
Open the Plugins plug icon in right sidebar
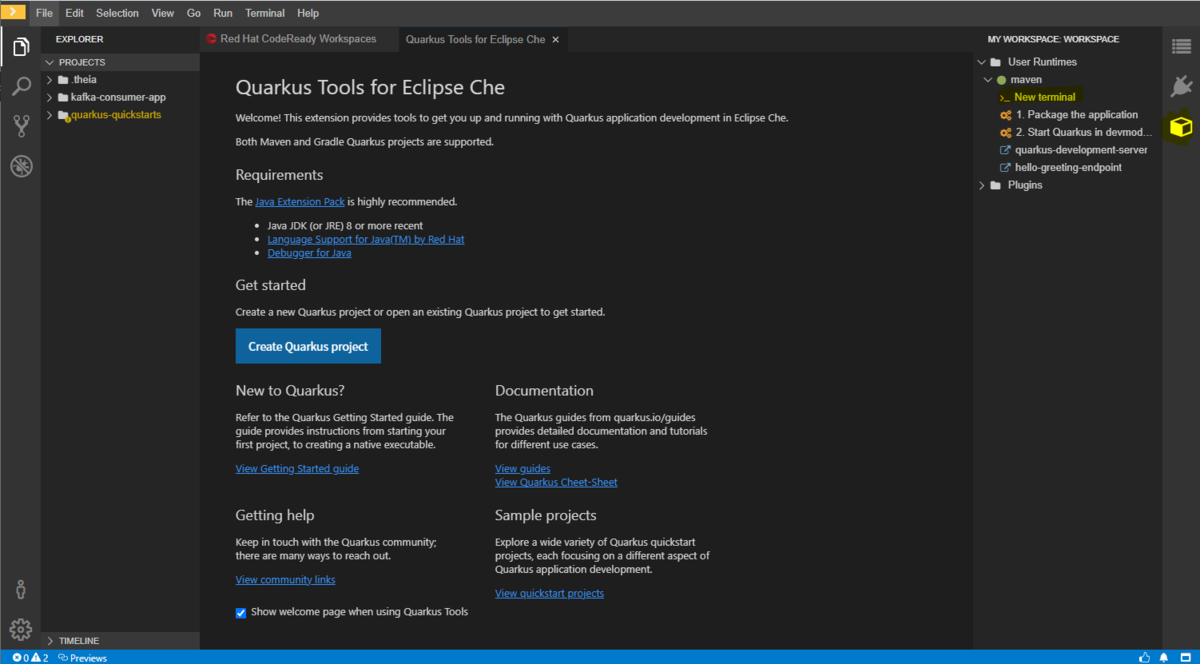[1181, 86]
